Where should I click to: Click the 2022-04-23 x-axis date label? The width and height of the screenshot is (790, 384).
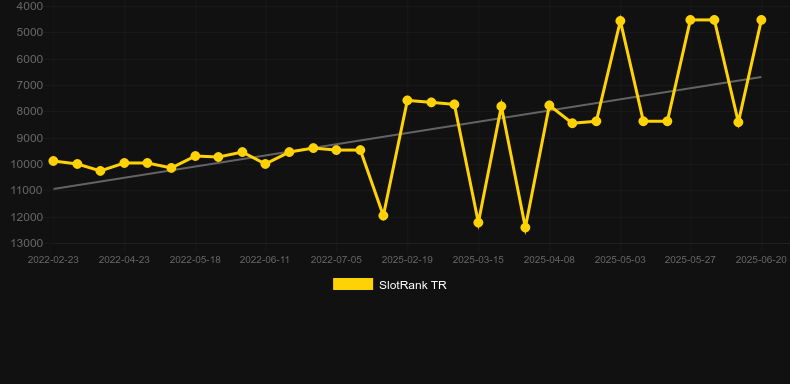124,260
